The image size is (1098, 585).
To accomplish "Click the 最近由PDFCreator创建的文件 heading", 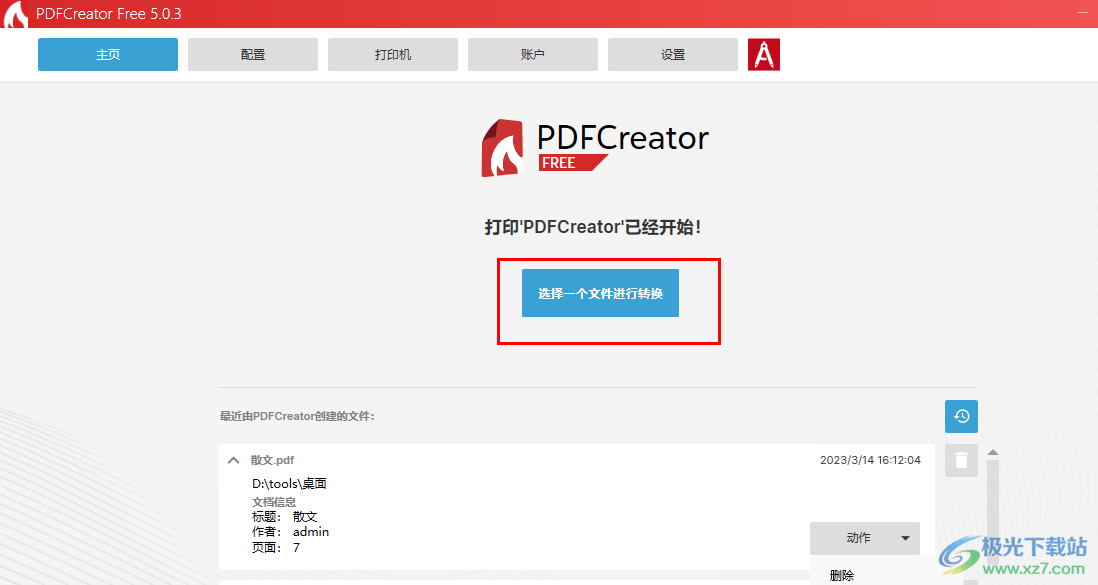I will tap(297, 416).
